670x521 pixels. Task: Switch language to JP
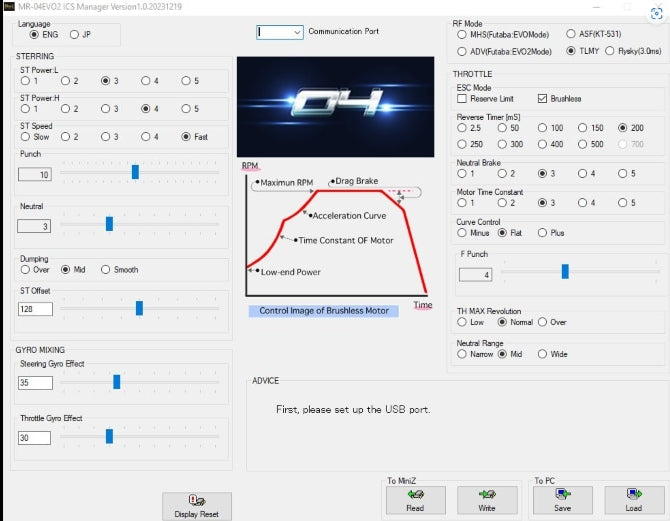tap(74, 34)
